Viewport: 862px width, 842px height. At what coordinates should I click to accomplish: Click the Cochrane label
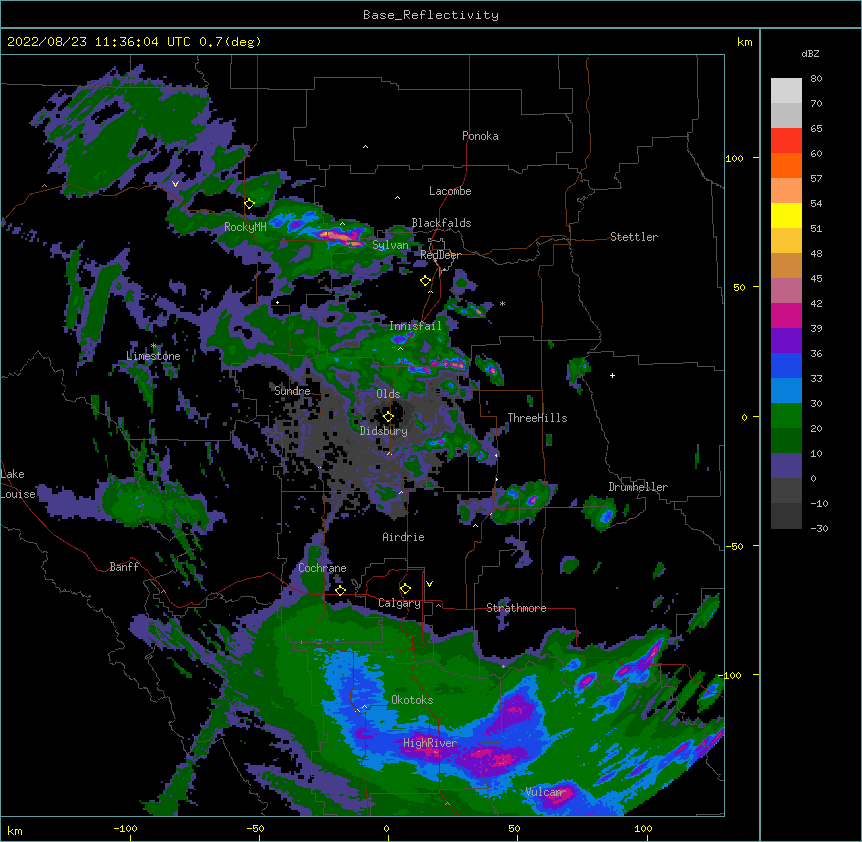tap(322, 568)
